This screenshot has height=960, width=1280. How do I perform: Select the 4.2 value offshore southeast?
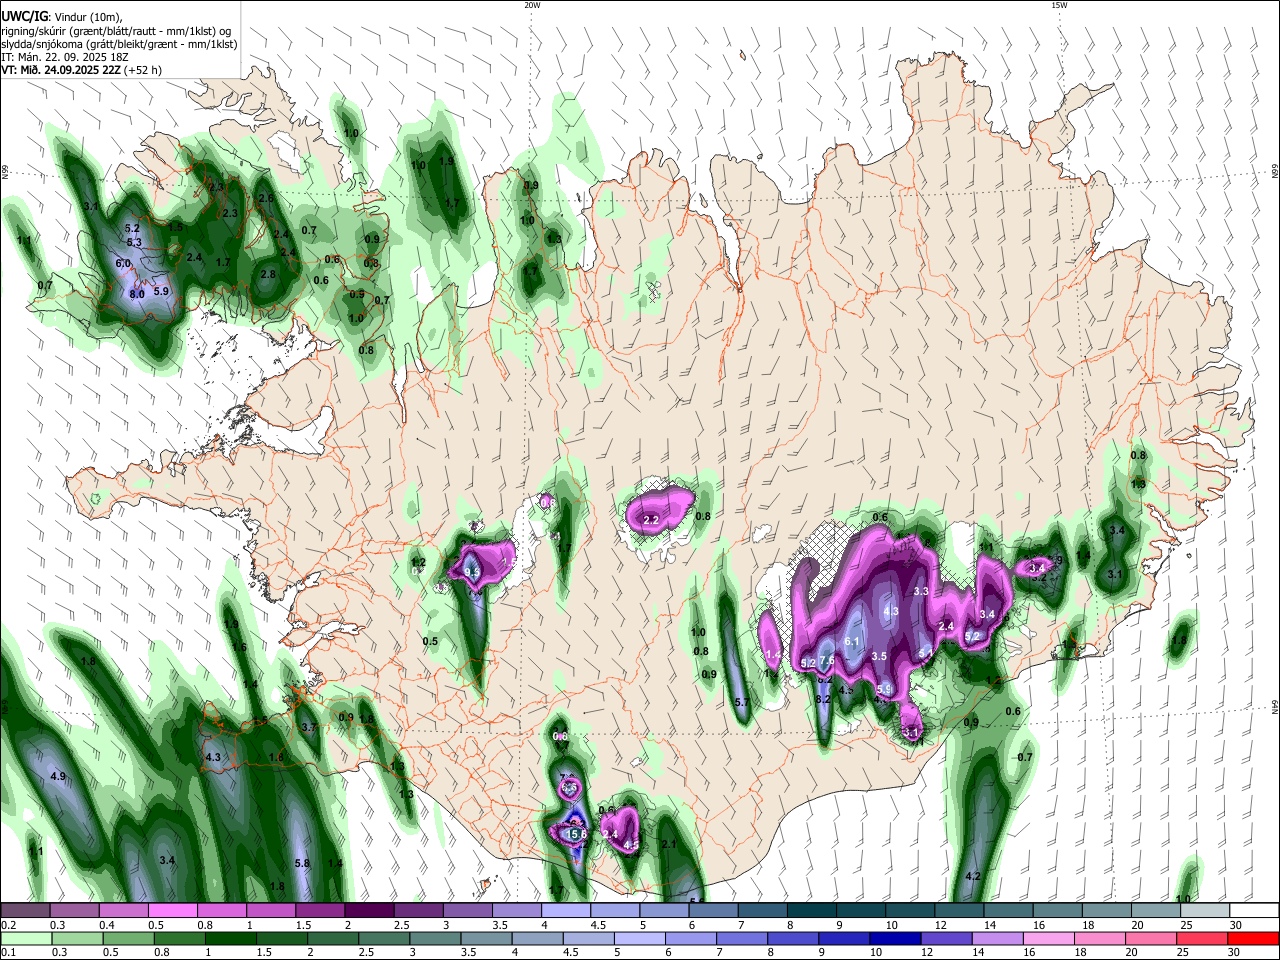pos(972,876)
